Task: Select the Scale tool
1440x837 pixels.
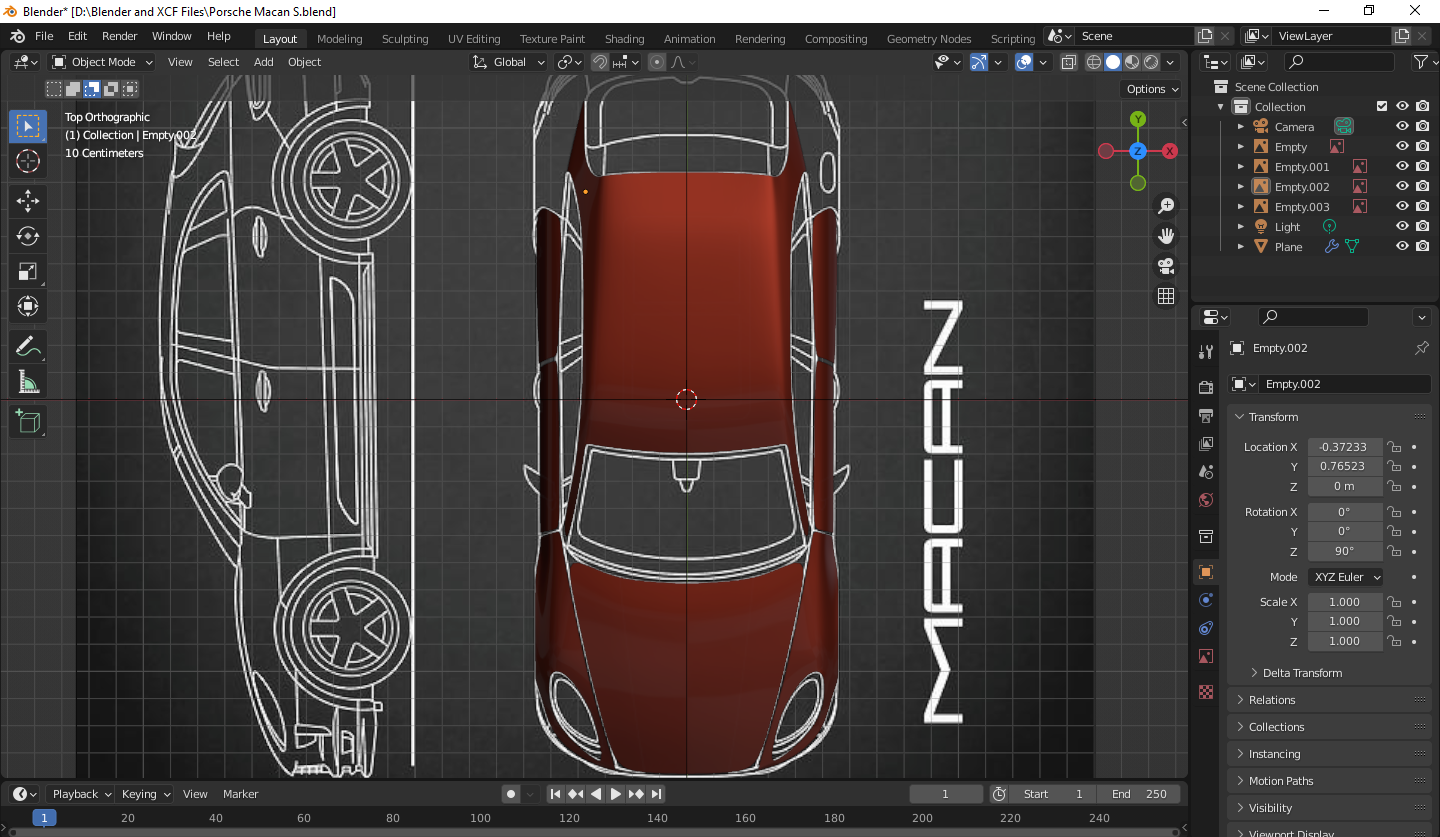Action: (x=28, y=271)
